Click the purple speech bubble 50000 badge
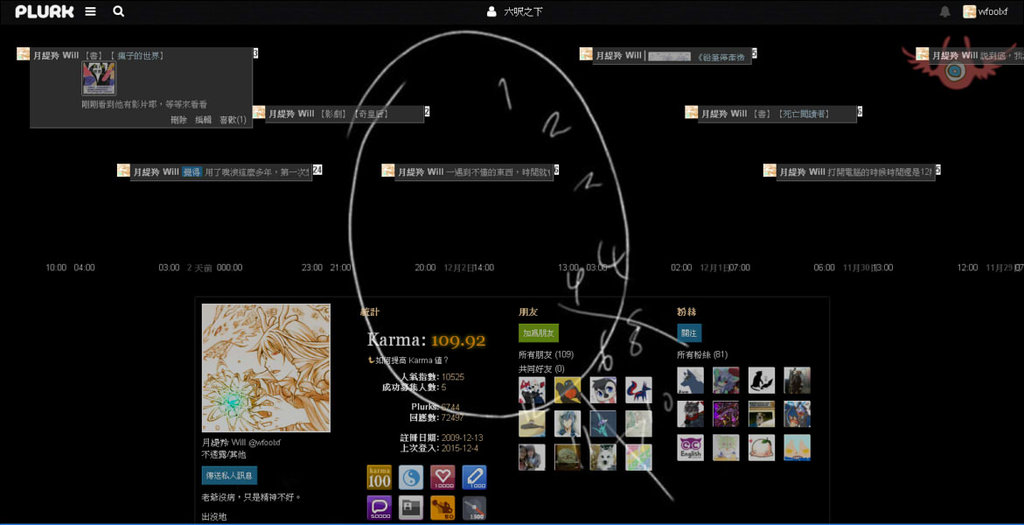The height and width of the screenshot is (525, 1024). click(379, 508)
